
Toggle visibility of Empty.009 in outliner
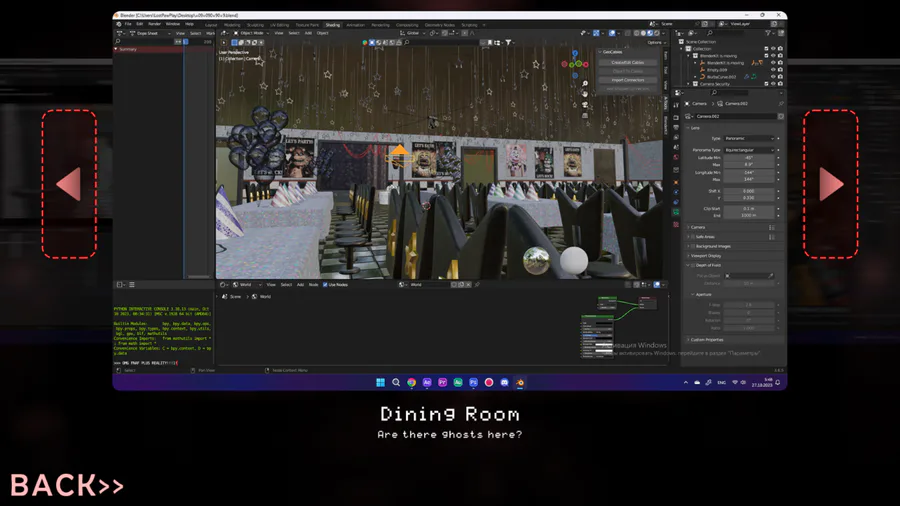click(x=773, y=69)
